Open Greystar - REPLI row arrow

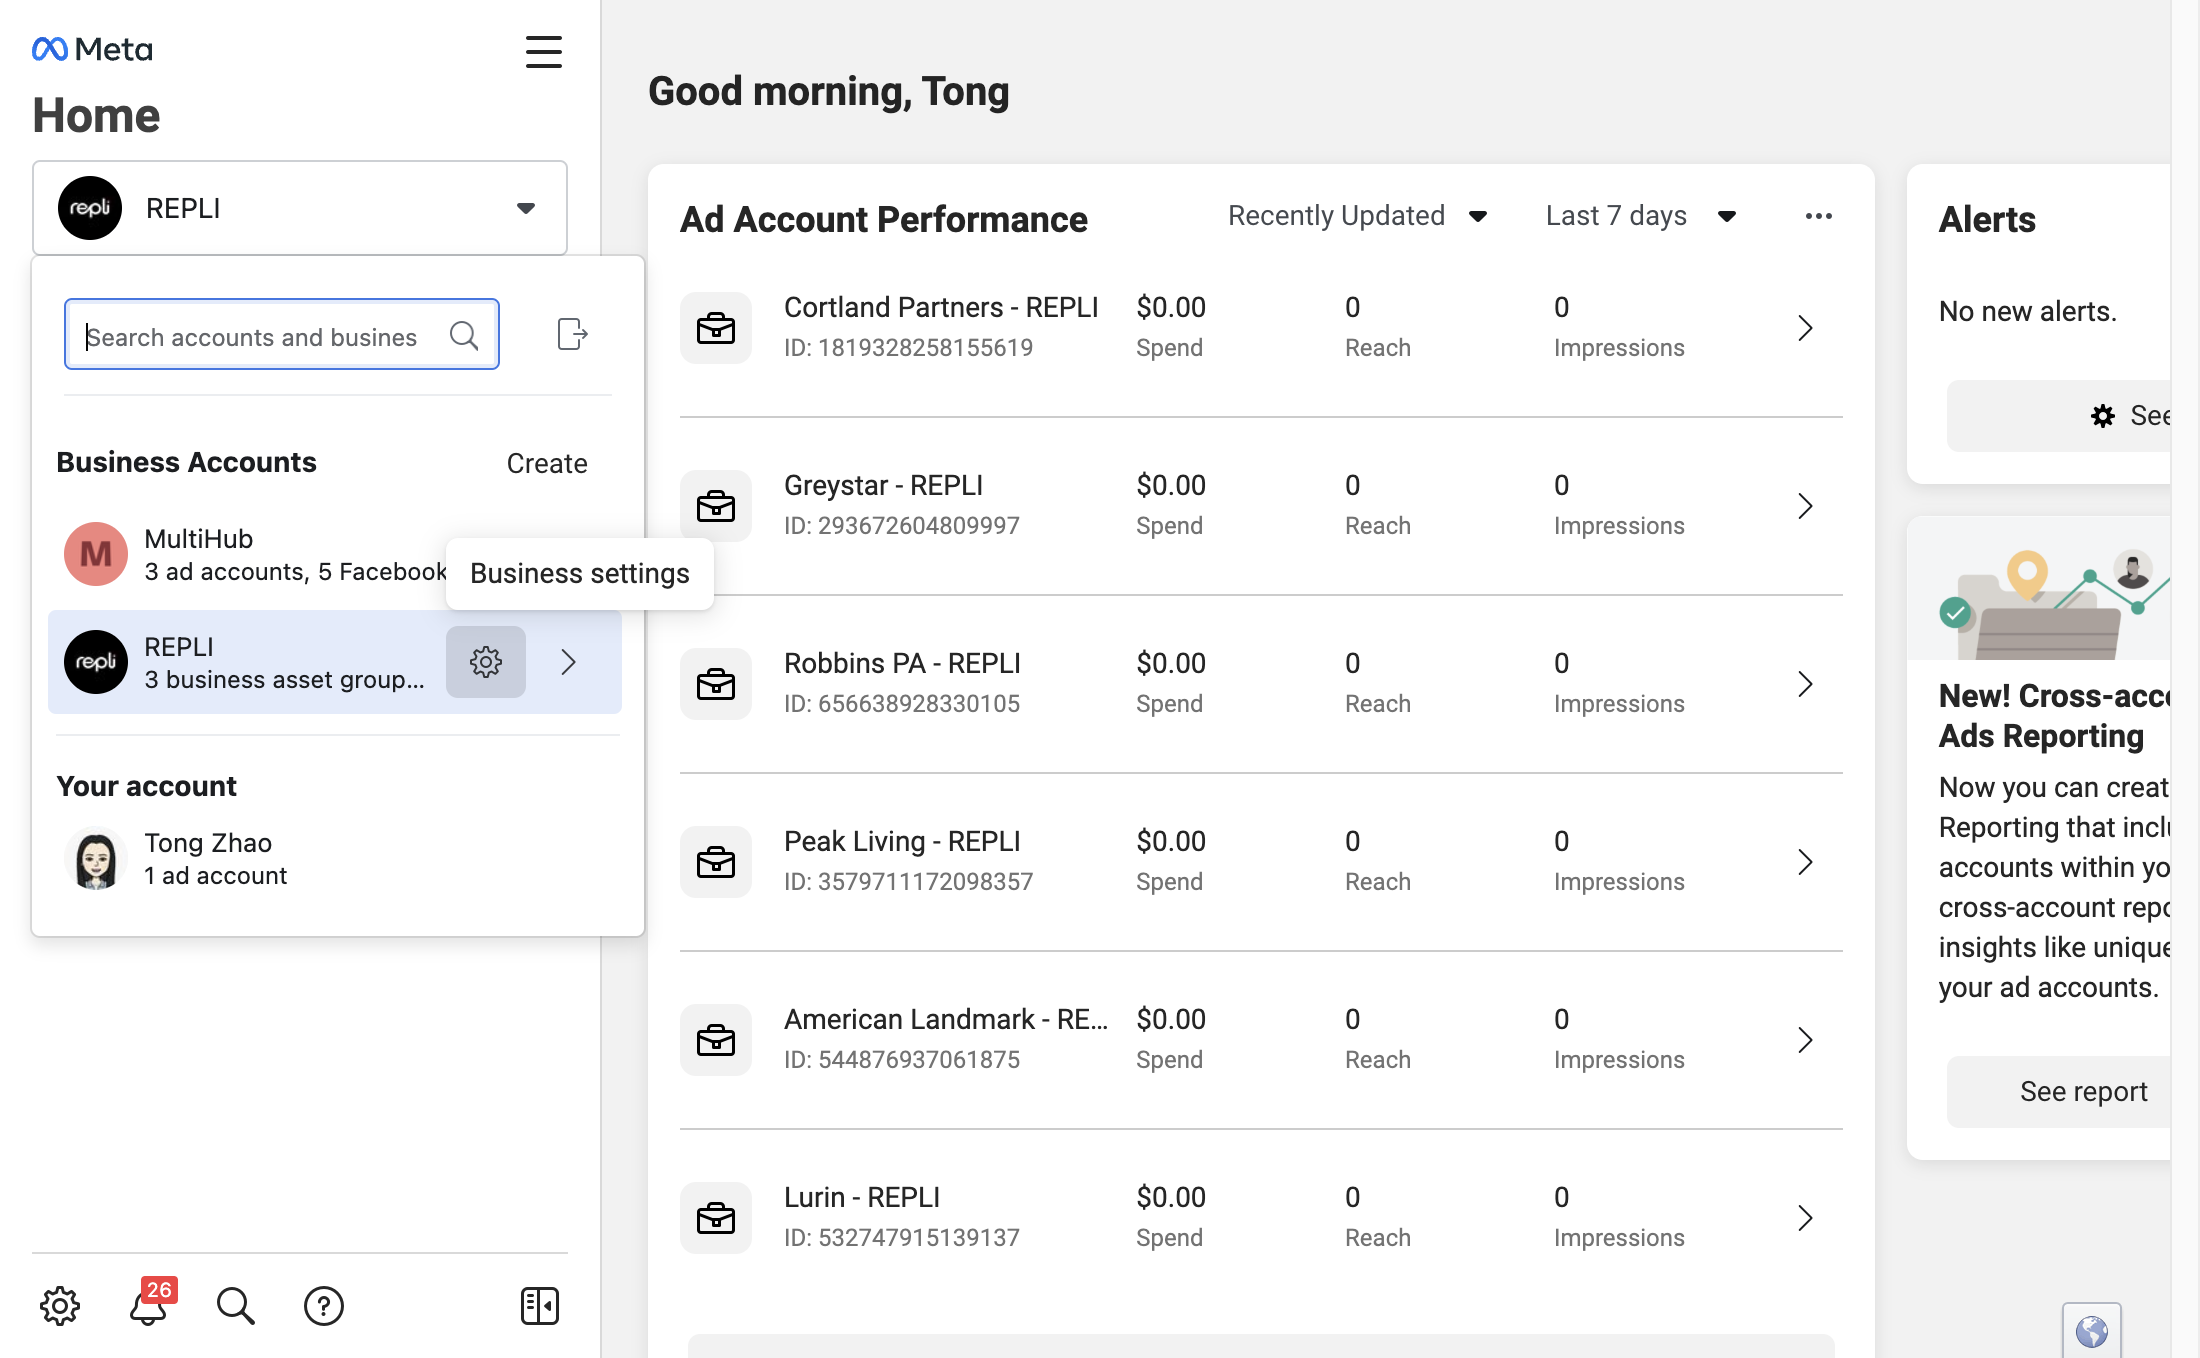pos(1805,506)
